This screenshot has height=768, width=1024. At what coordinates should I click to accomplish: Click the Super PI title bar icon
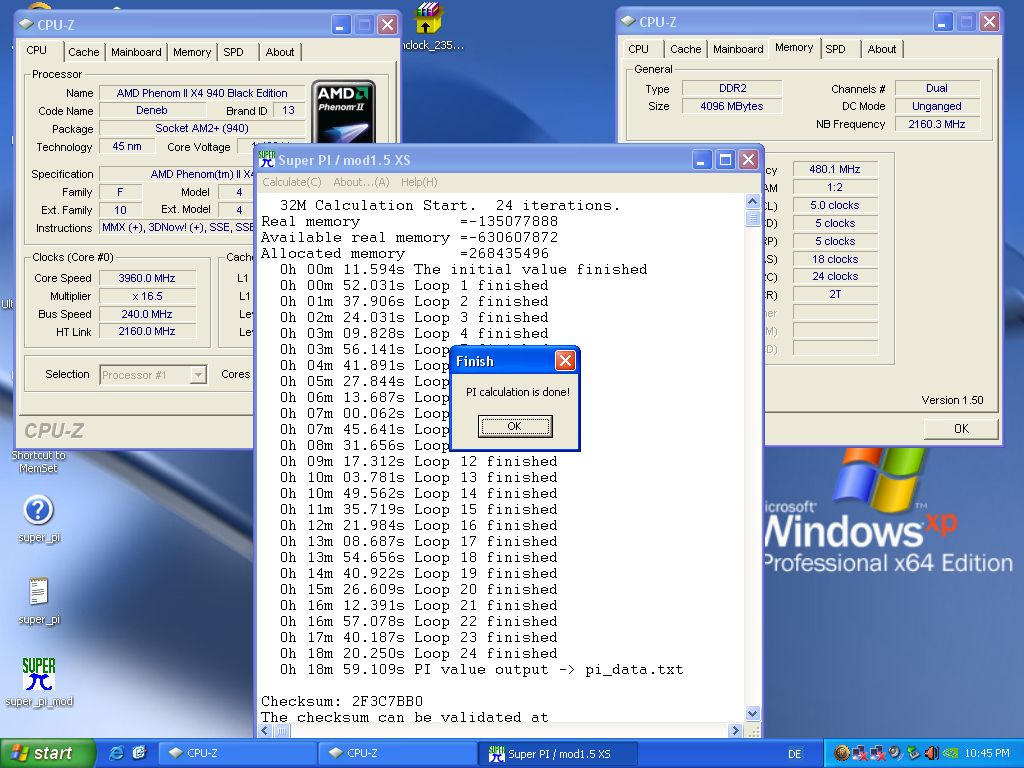pos(266,159)
